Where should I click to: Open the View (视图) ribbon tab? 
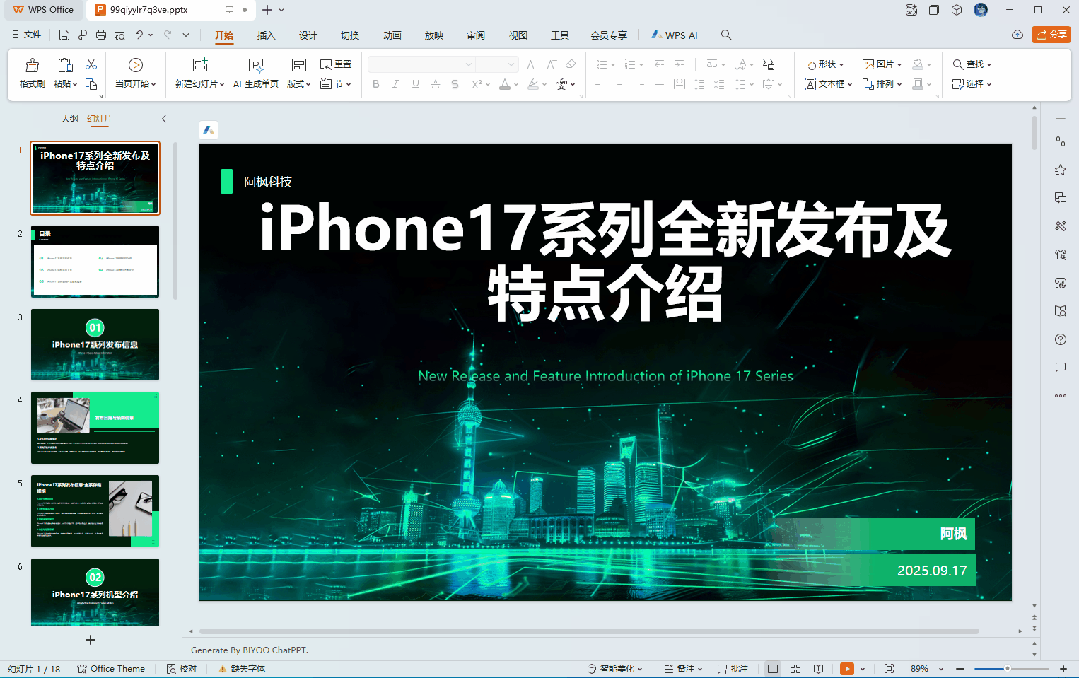517,35
